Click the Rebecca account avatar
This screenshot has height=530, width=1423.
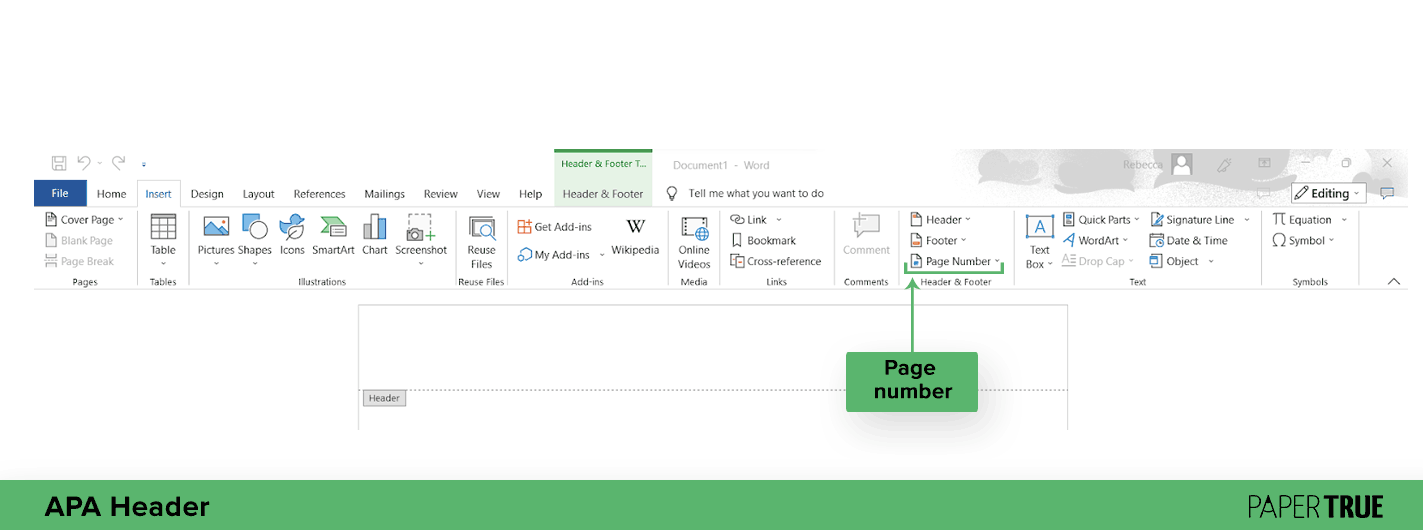coord(1183,164)
